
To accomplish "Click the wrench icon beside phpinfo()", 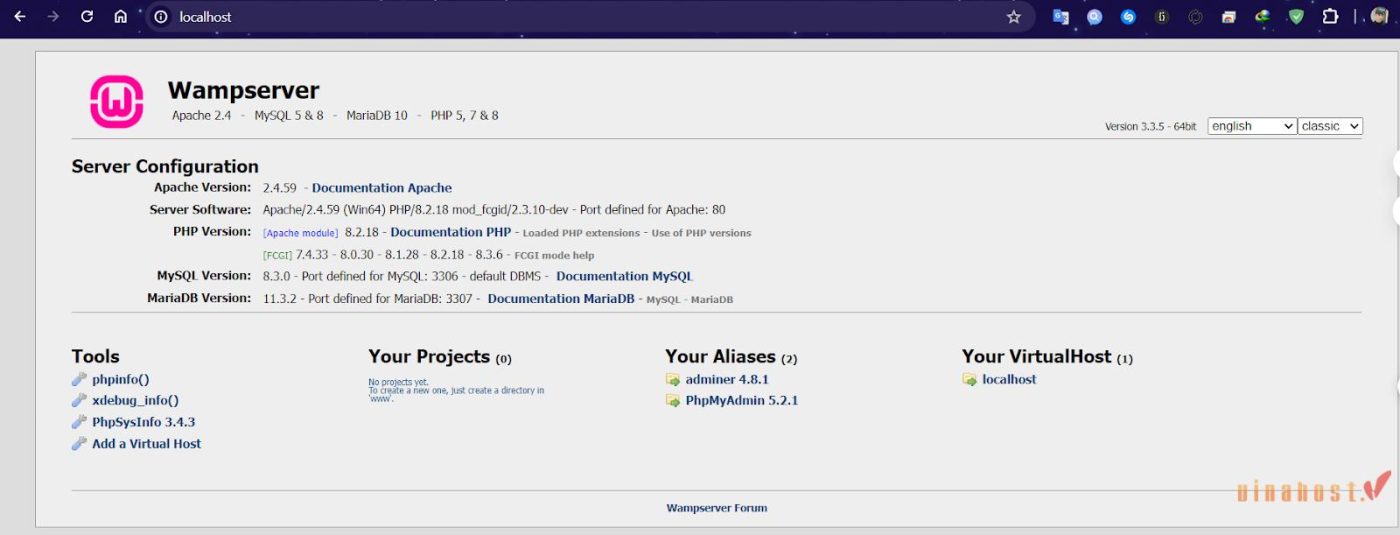I will [79, 380].
